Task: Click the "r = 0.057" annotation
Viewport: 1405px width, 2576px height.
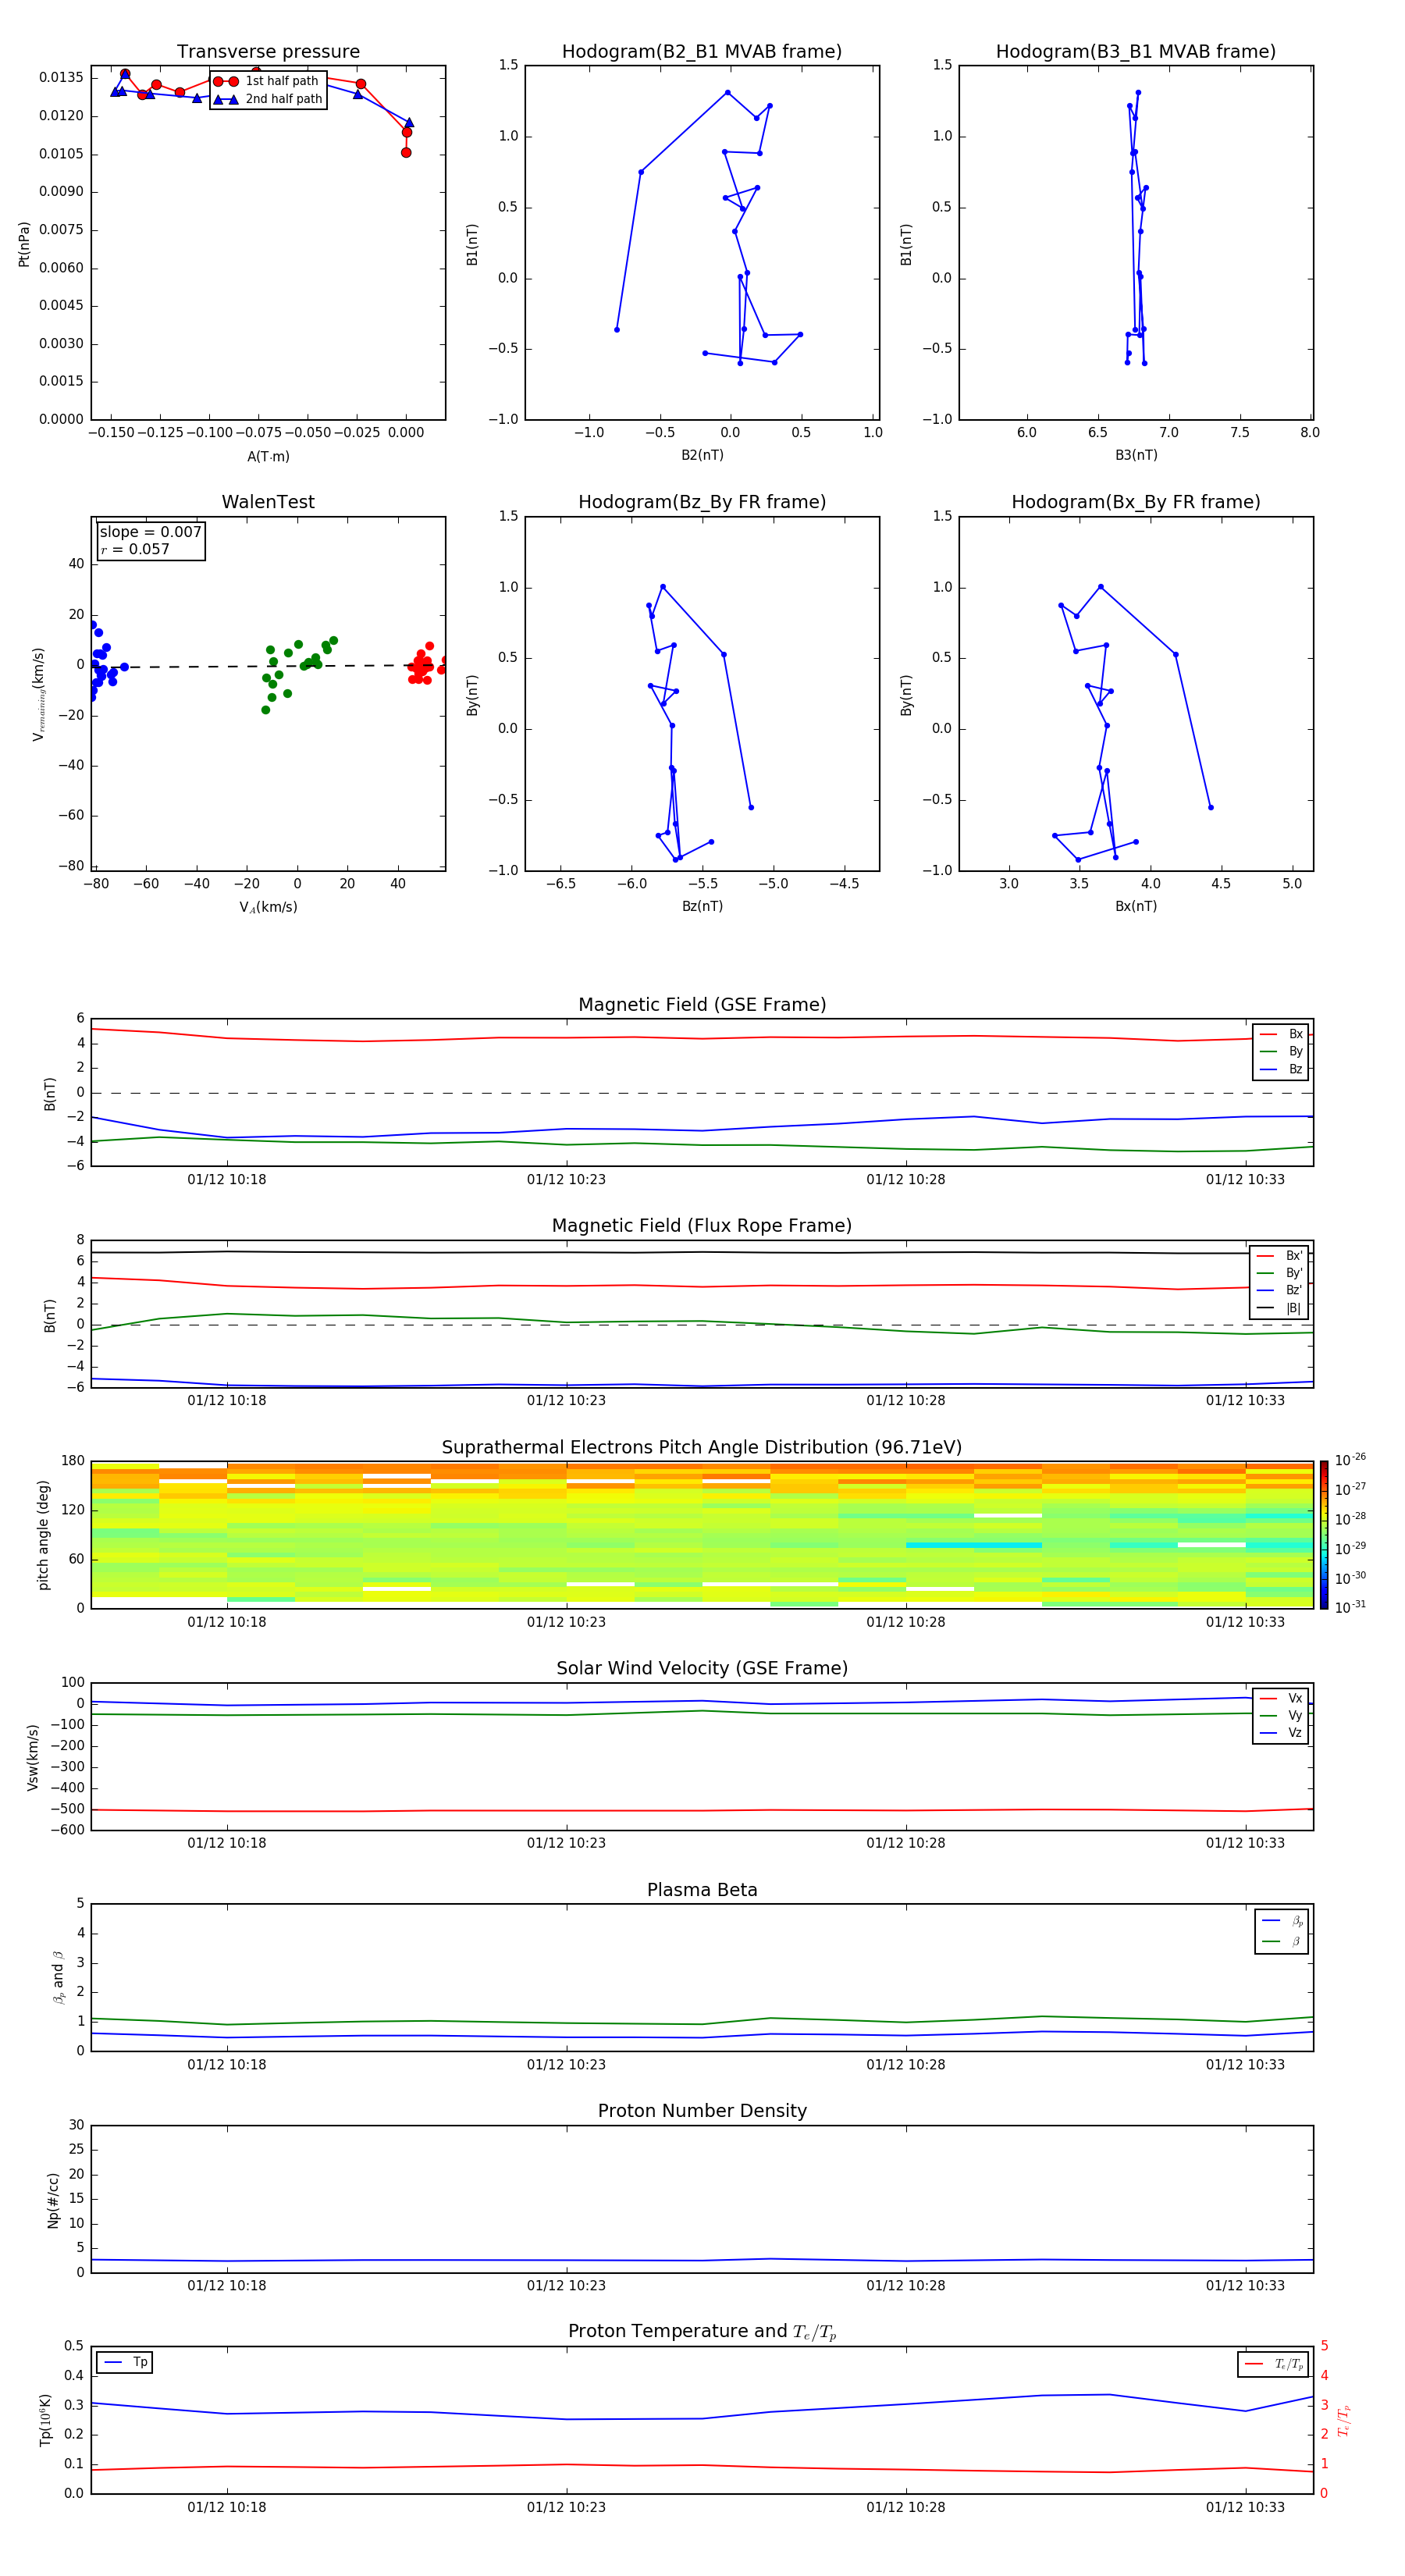Action: [135, 549]
